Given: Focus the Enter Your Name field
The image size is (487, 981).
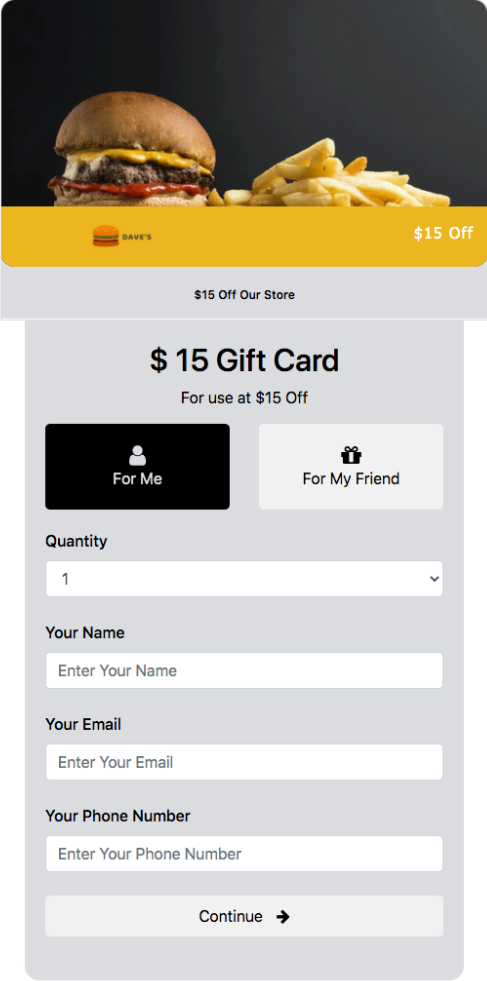Looking at the screenshot, I should (244, 671).
